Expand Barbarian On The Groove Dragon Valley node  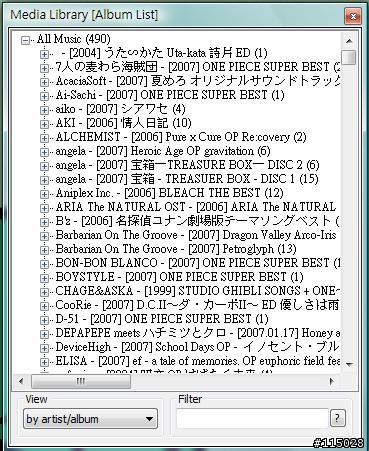click(44, 237)
